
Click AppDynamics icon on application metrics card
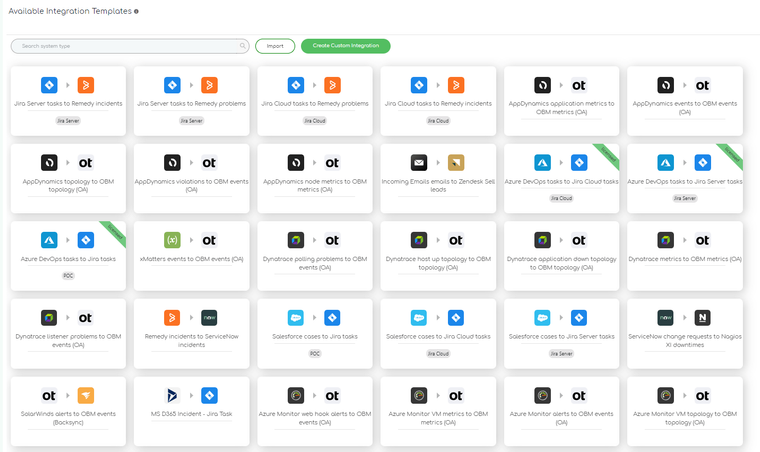coord(542,85)
